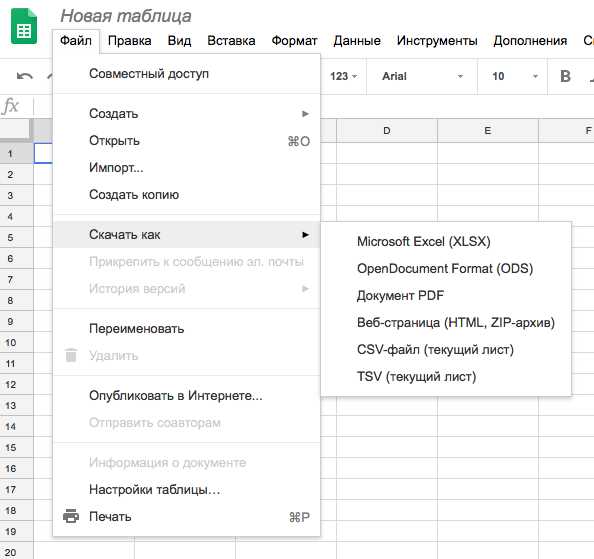Screen dimensions: 594x559
Task: Click the printer icon next to Печать
Action: point(71,516)
